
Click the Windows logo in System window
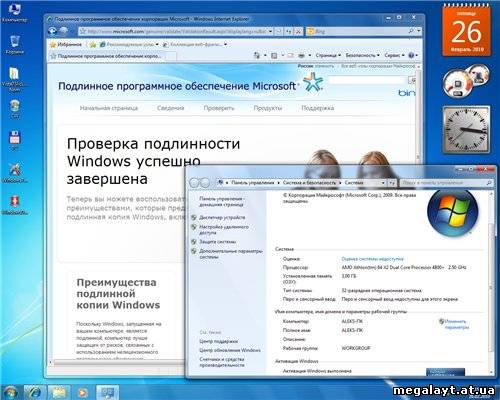[x=453, y=213]
